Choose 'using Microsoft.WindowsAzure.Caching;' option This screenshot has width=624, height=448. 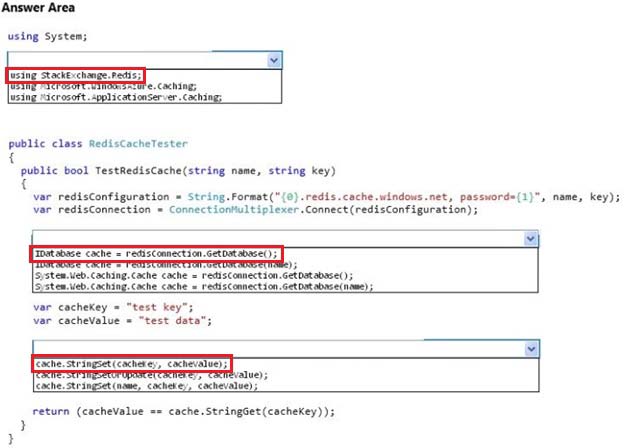click(103, 86)
